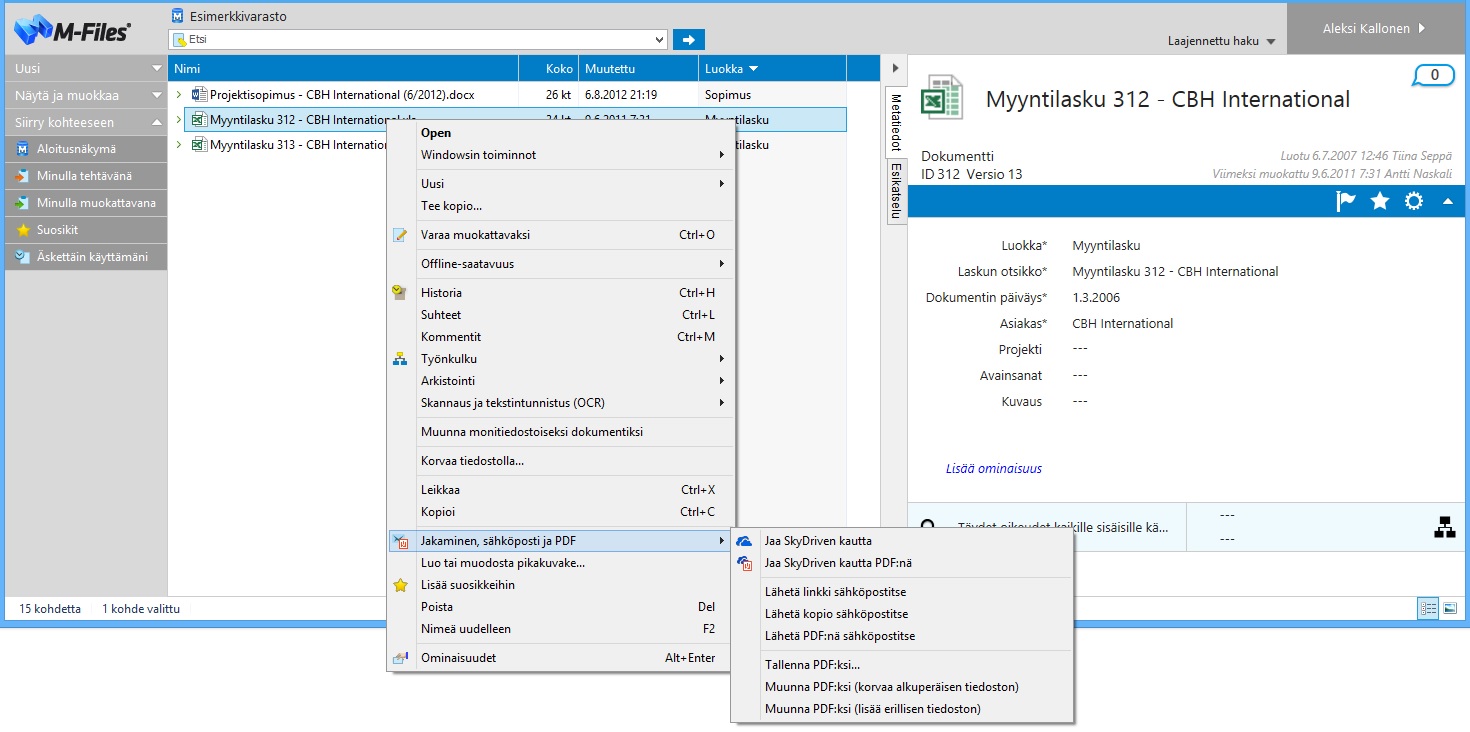Open the Työnkulku submenu

coord(561,359)
